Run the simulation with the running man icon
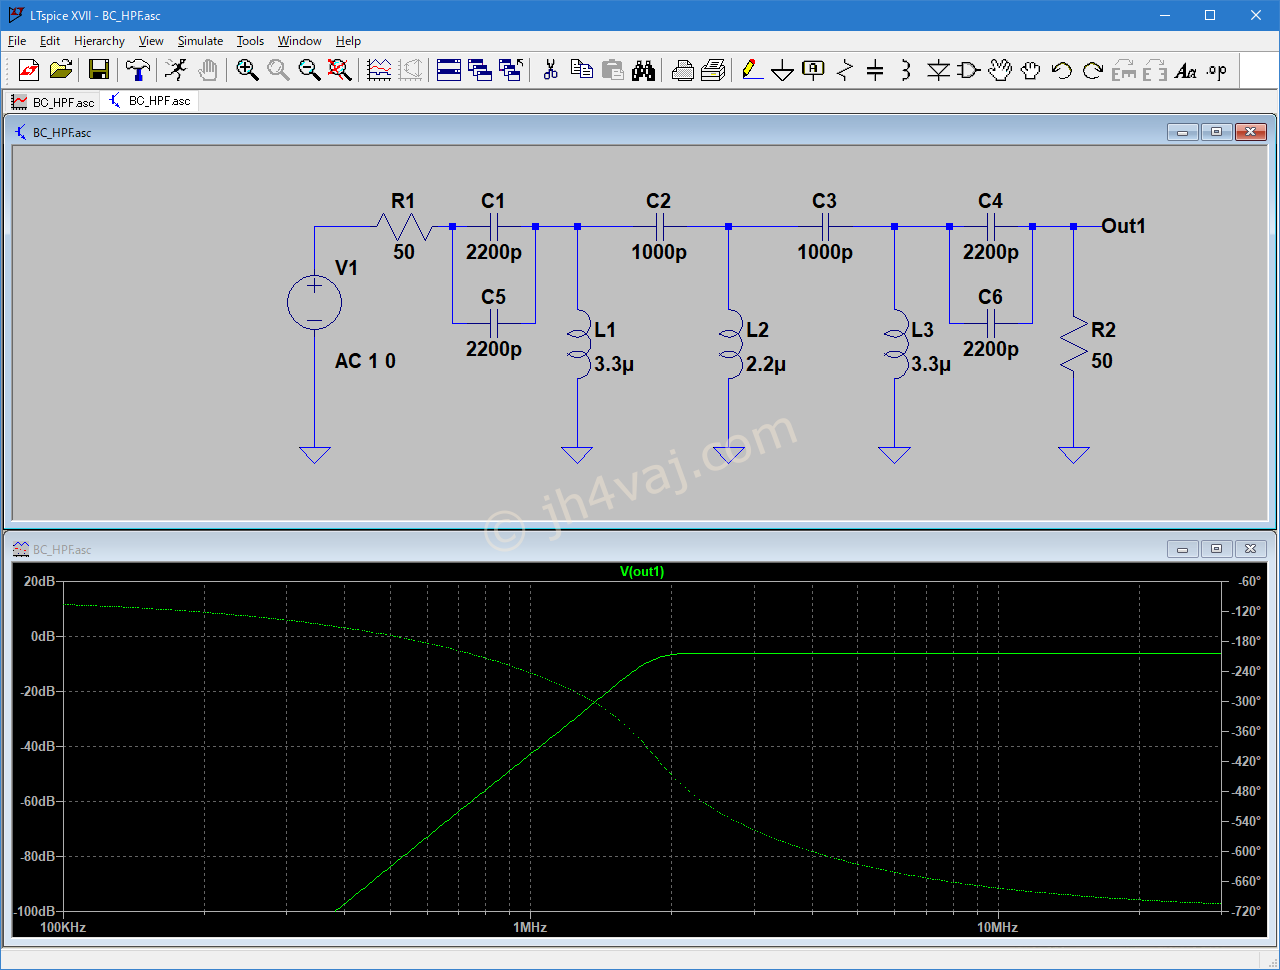1280x970 pixels. [x=176, y=70]
